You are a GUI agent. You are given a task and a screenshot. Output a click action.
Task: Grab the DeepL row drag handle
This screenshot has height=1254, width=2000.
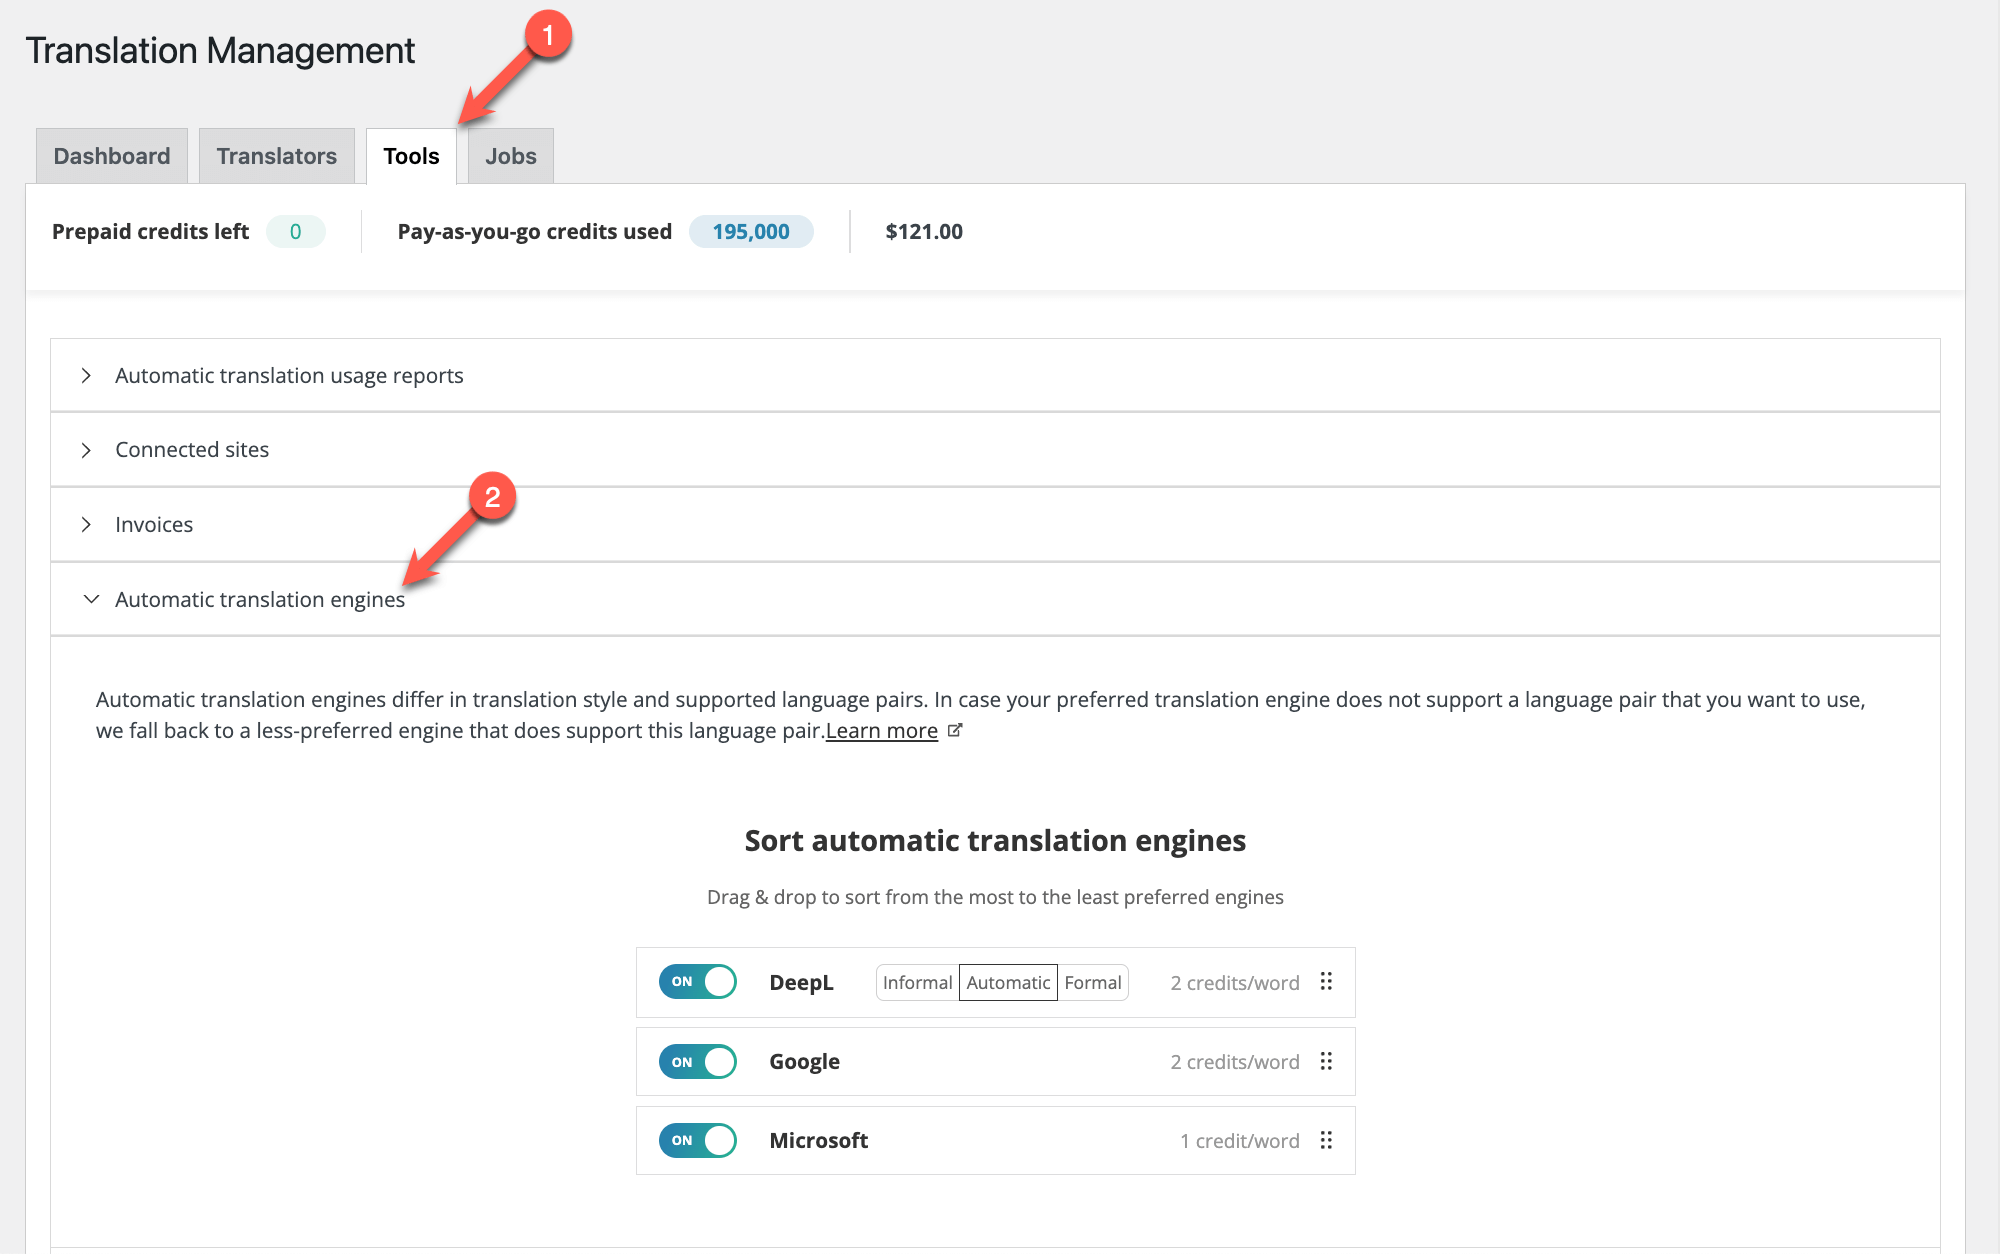pyautogui.click(x=1326, y=981)
